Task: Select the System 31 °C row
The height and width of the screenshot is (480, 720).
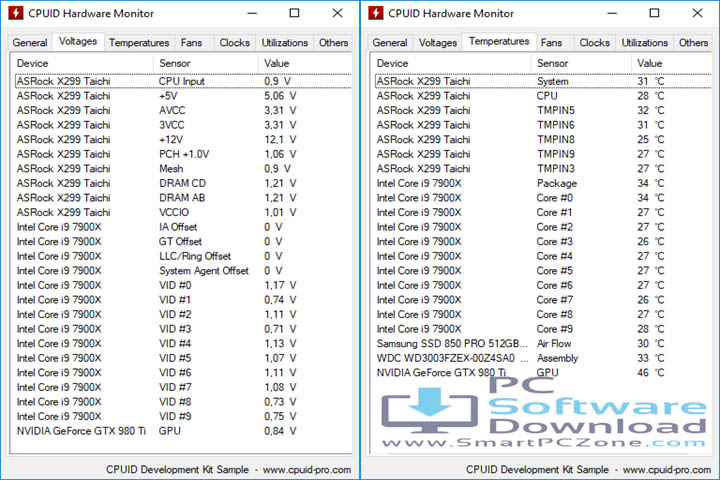Action: pyautogui.click(x=543, y=81)
